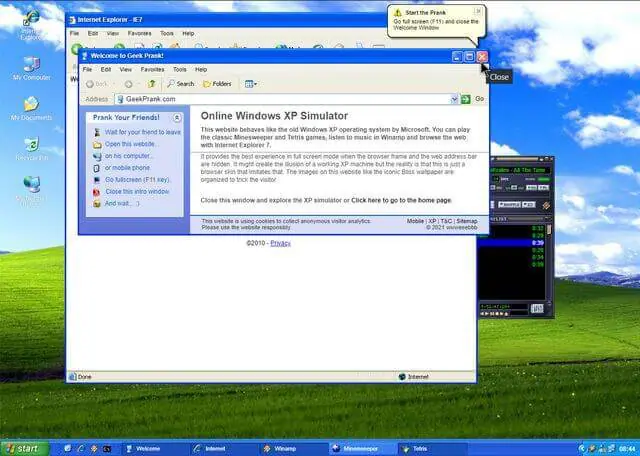Click the green Go arrow button

click(466, 99)
